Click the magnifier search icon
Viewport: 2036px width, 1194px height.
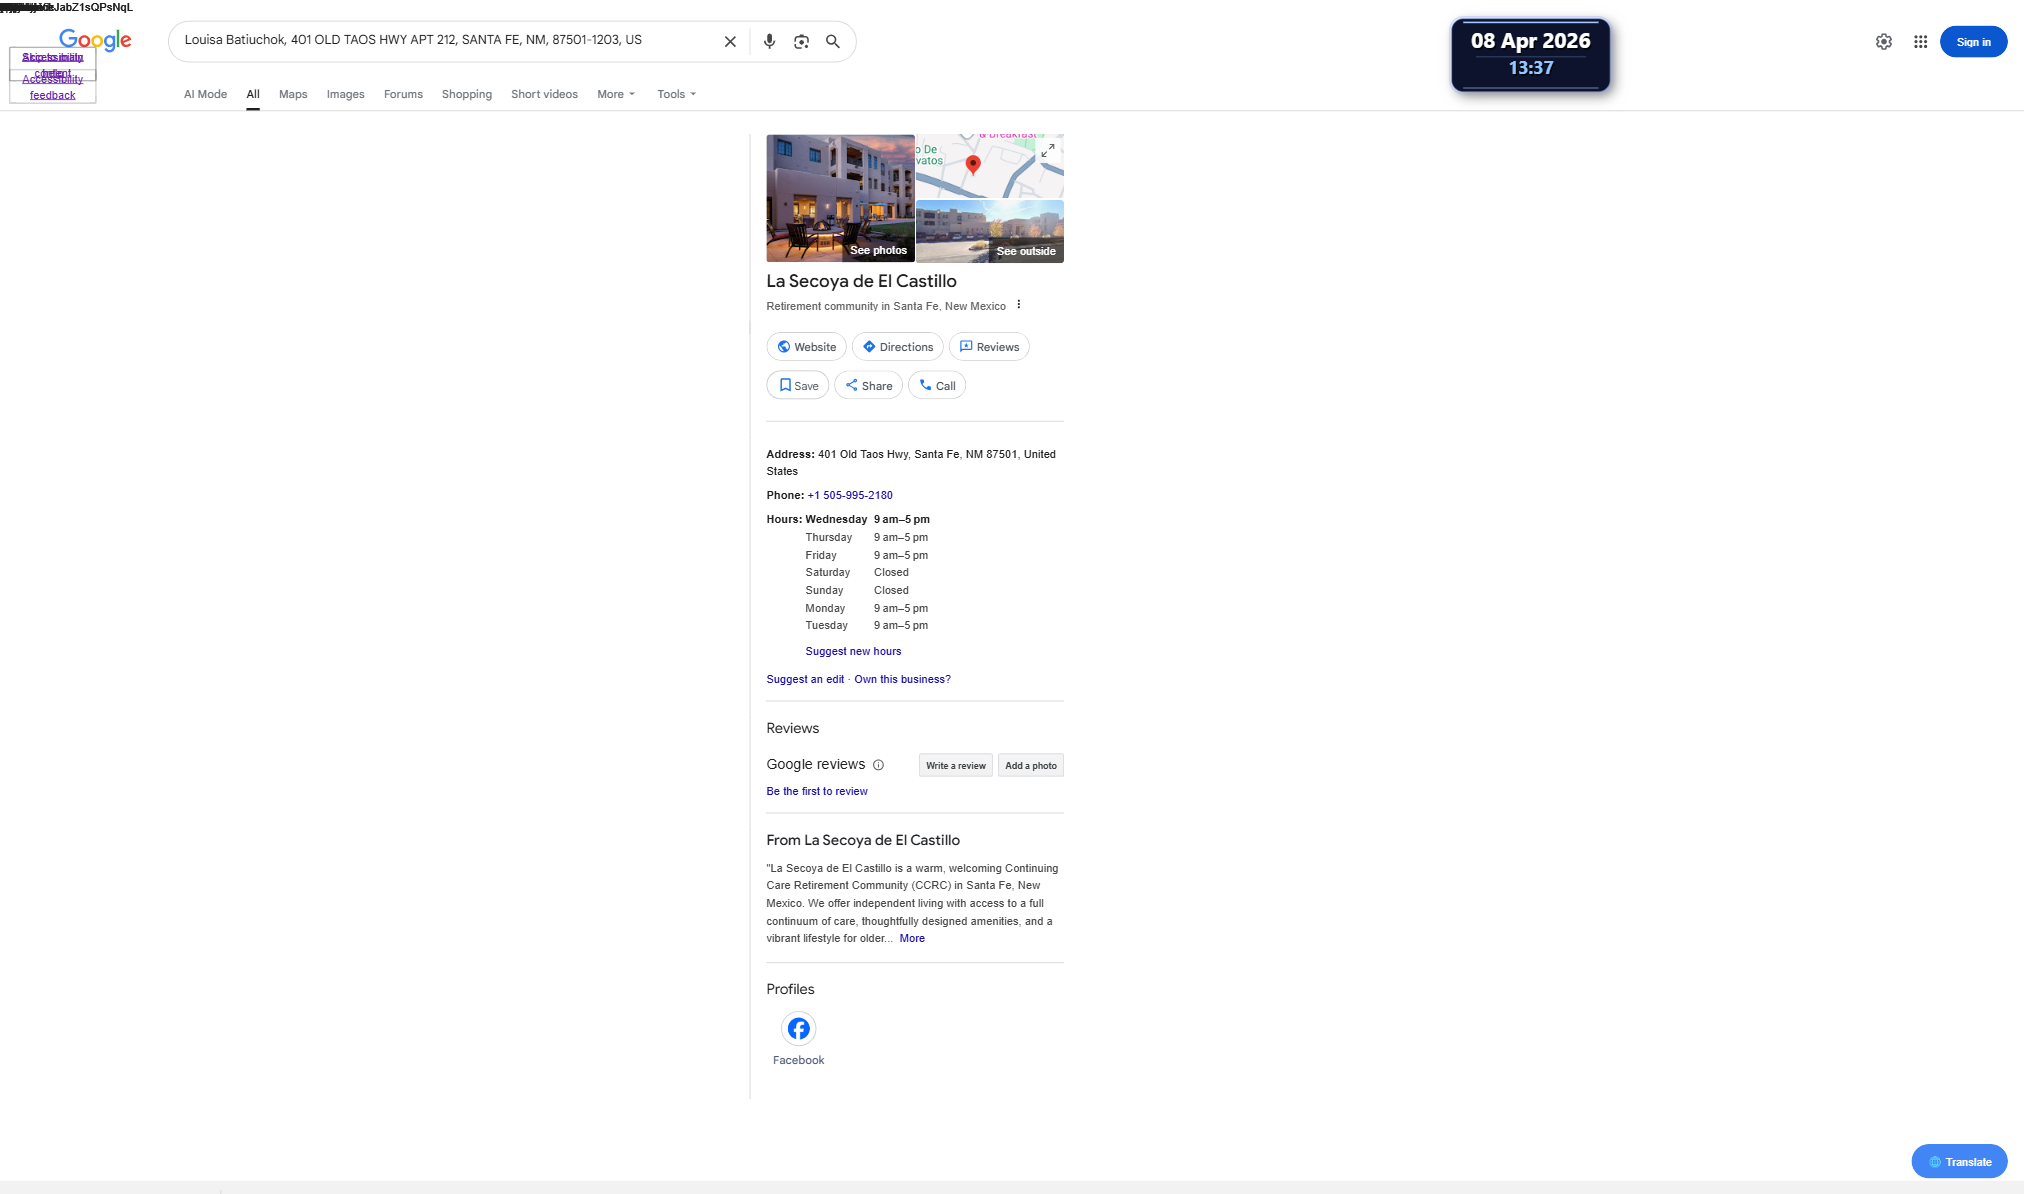[x=833, y=42]
